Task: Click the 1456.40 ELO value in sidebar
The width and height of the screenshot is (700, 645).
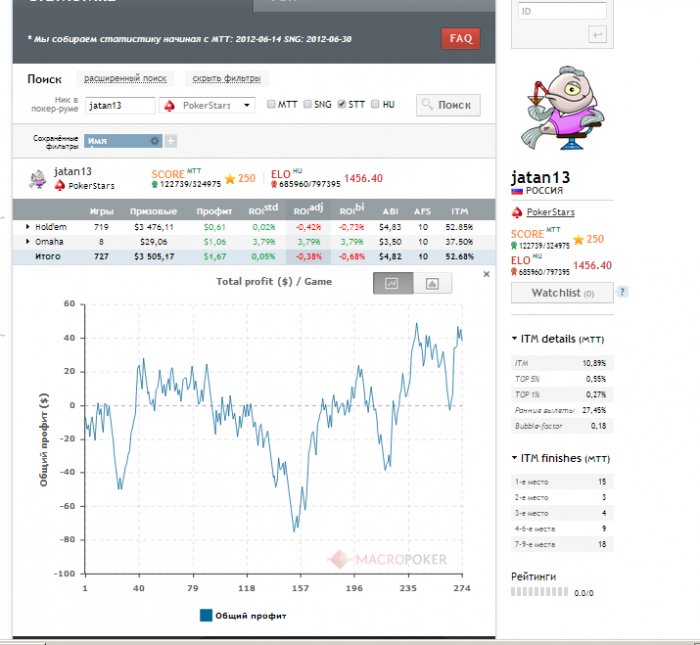Action: click(593, 266)
